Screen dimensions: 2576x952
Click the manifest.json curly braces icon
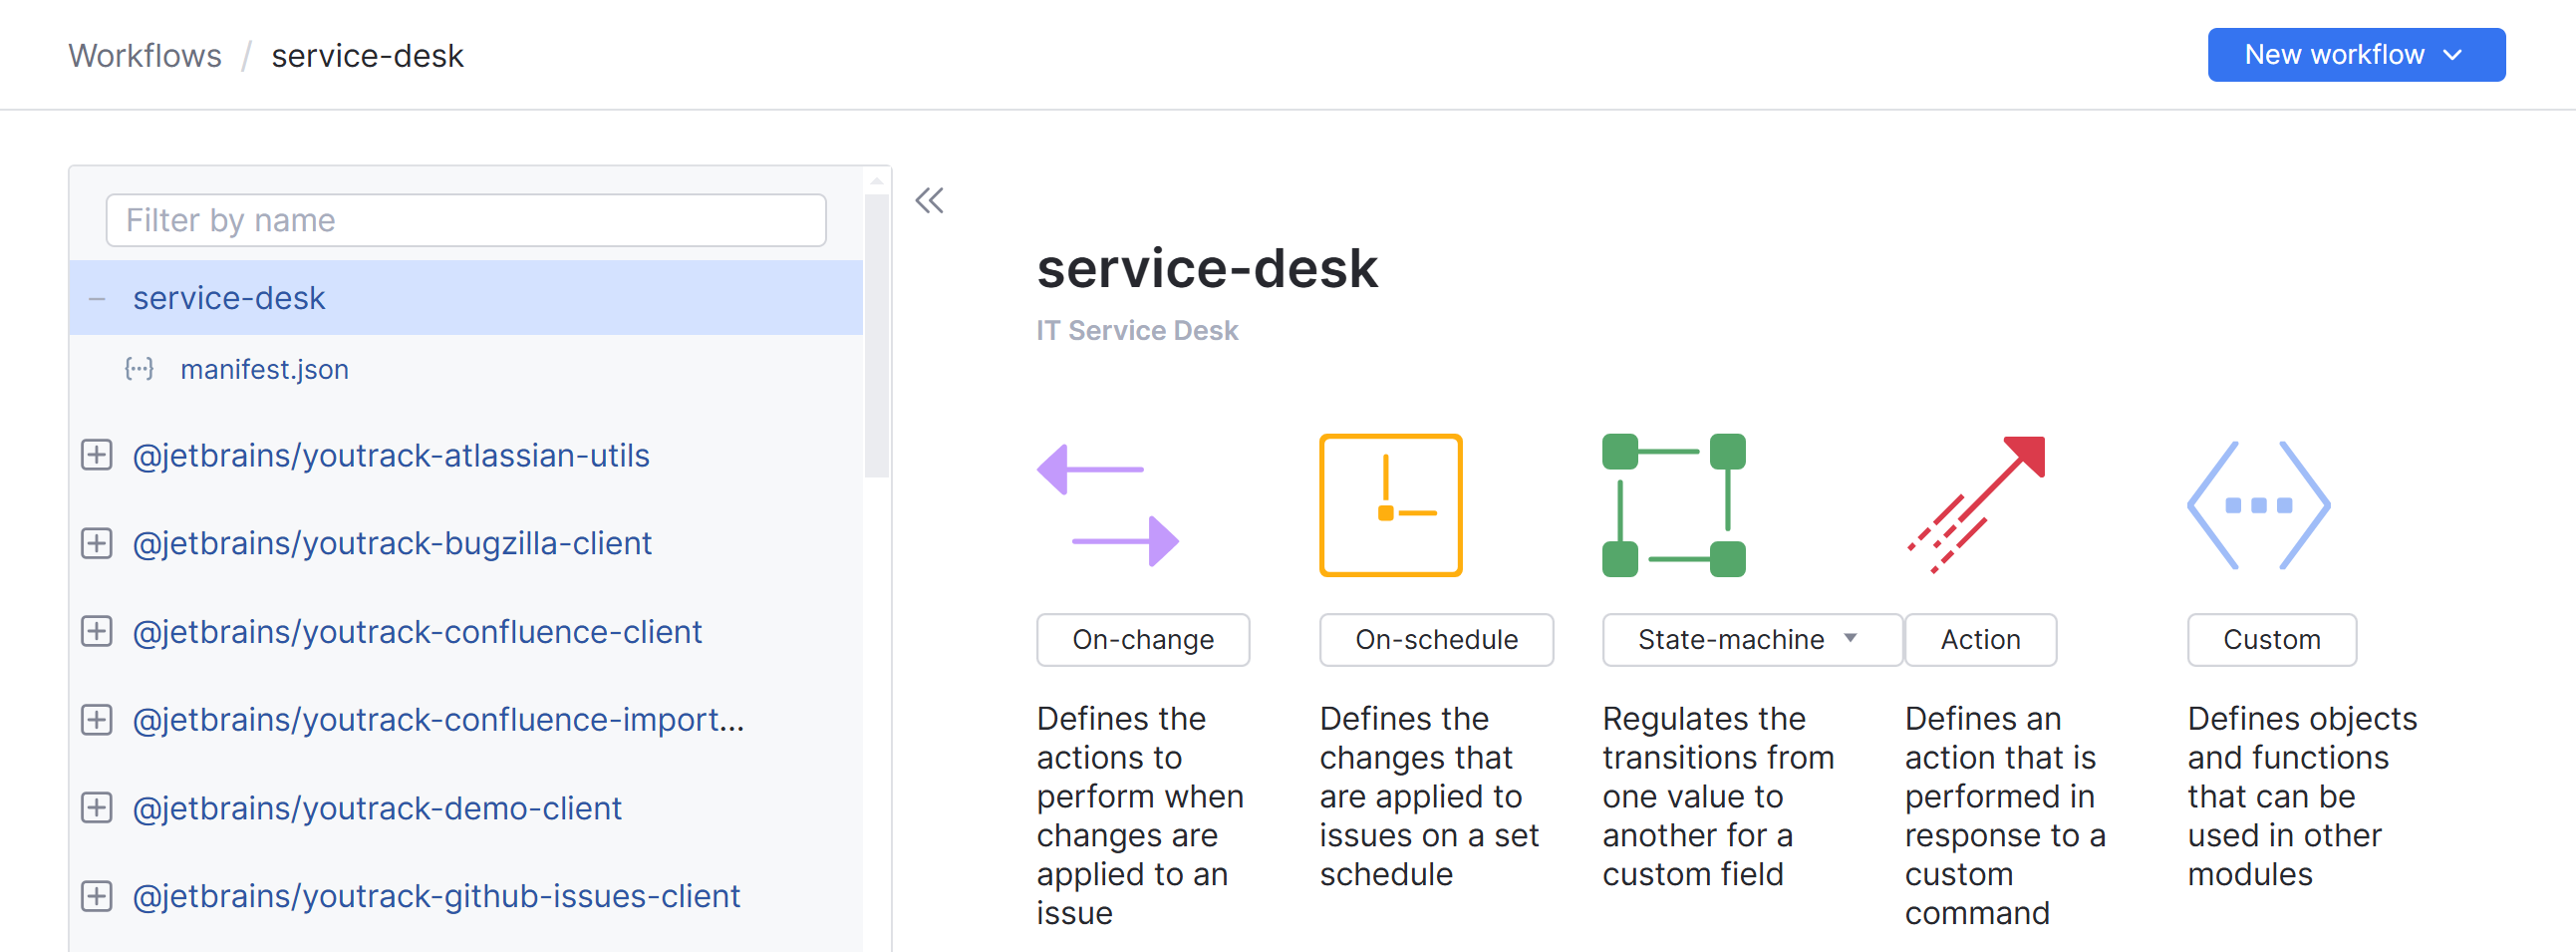pos(138,368)
